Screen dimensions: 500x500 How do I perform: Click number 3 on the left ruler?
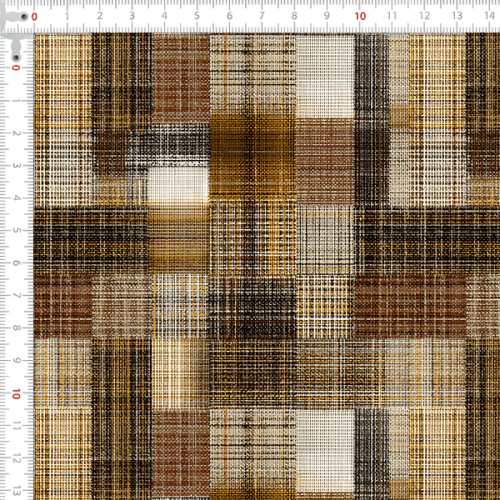[16, 165]
